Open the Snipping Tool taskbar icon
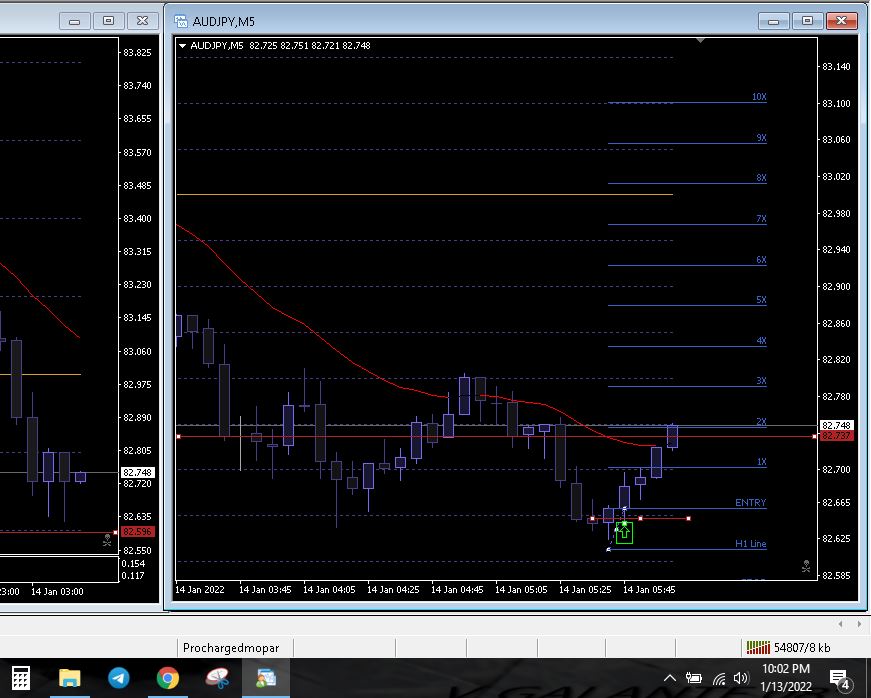The width and height of the screenshot is (871, 698). tap(217, 678)
